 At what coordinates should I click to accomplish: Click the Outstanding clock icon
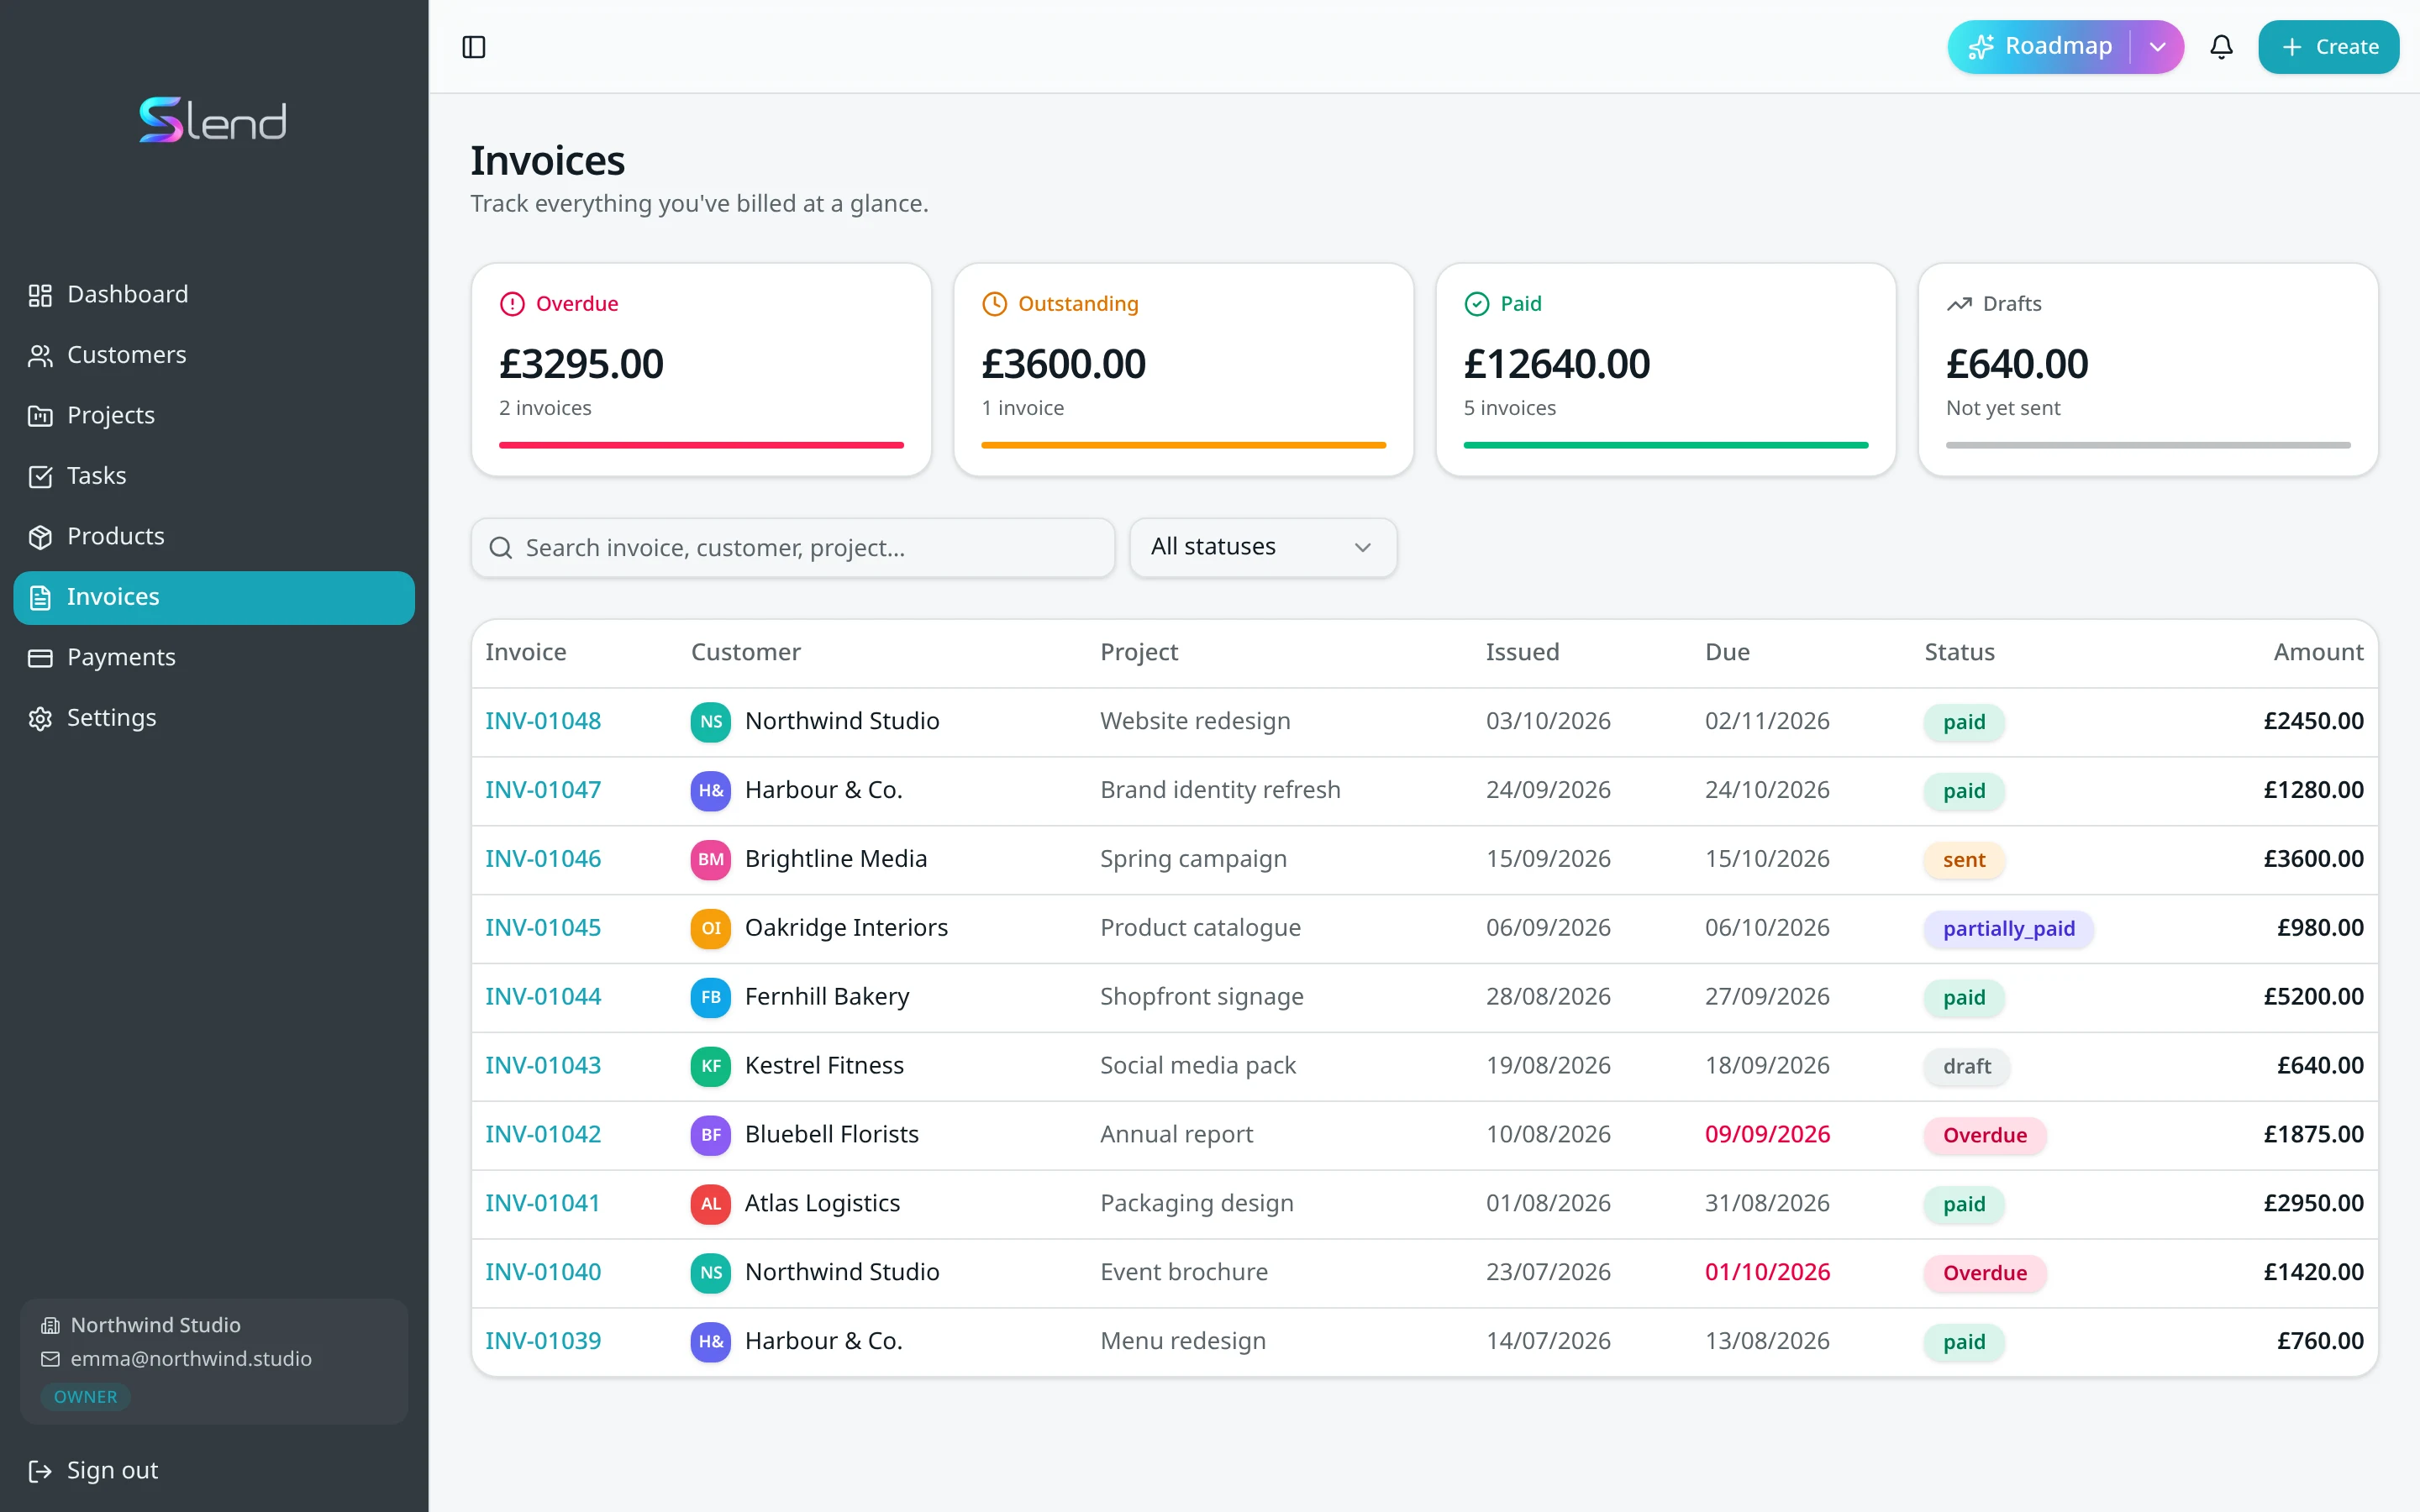pos(994,304)
